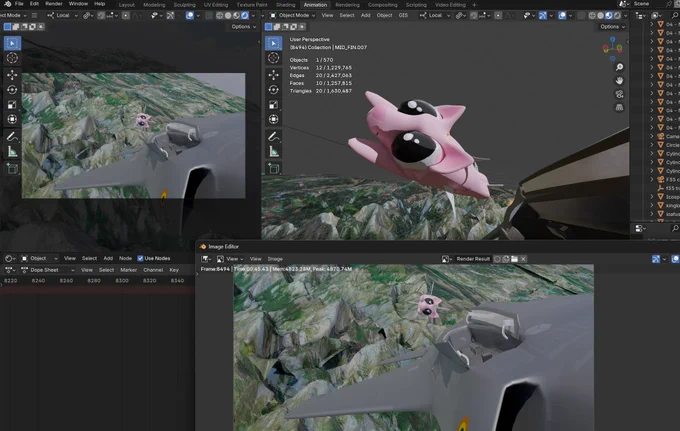
Task: Switch right viewport to material preview shading
Action: pos(608,15)
